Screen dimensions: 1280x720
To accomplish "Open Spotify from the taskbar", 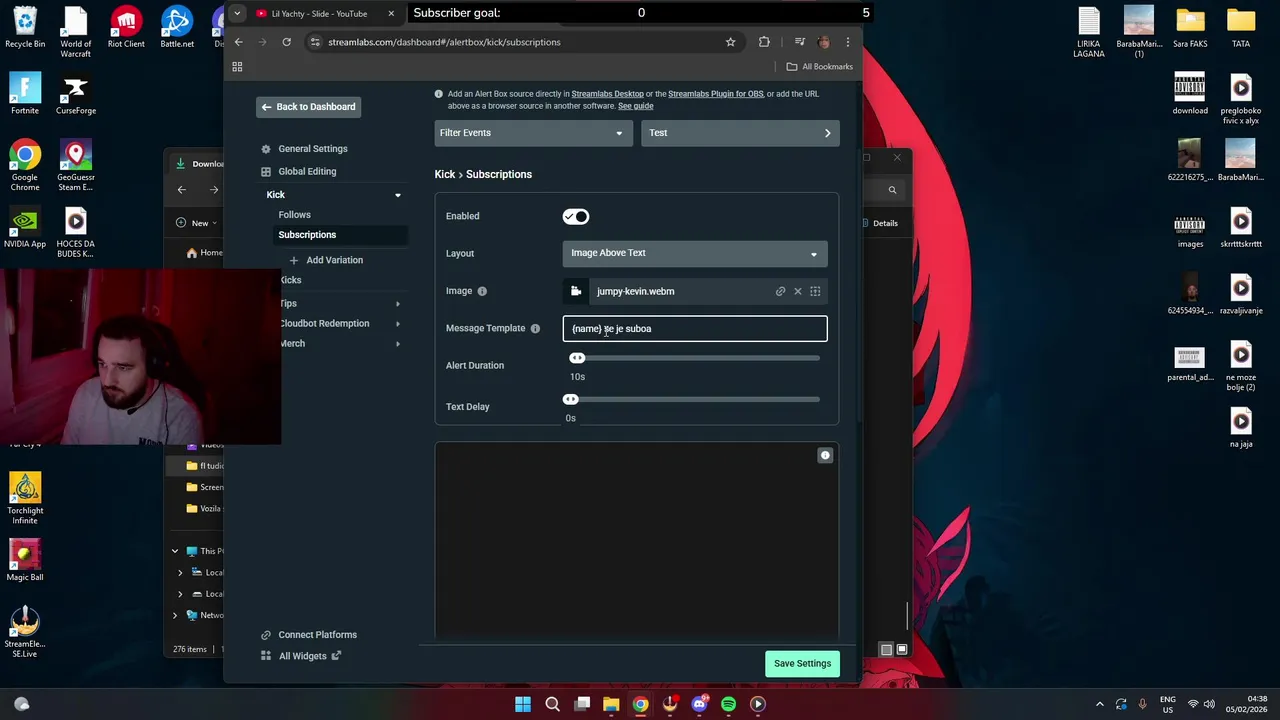I will pos(728,704).
